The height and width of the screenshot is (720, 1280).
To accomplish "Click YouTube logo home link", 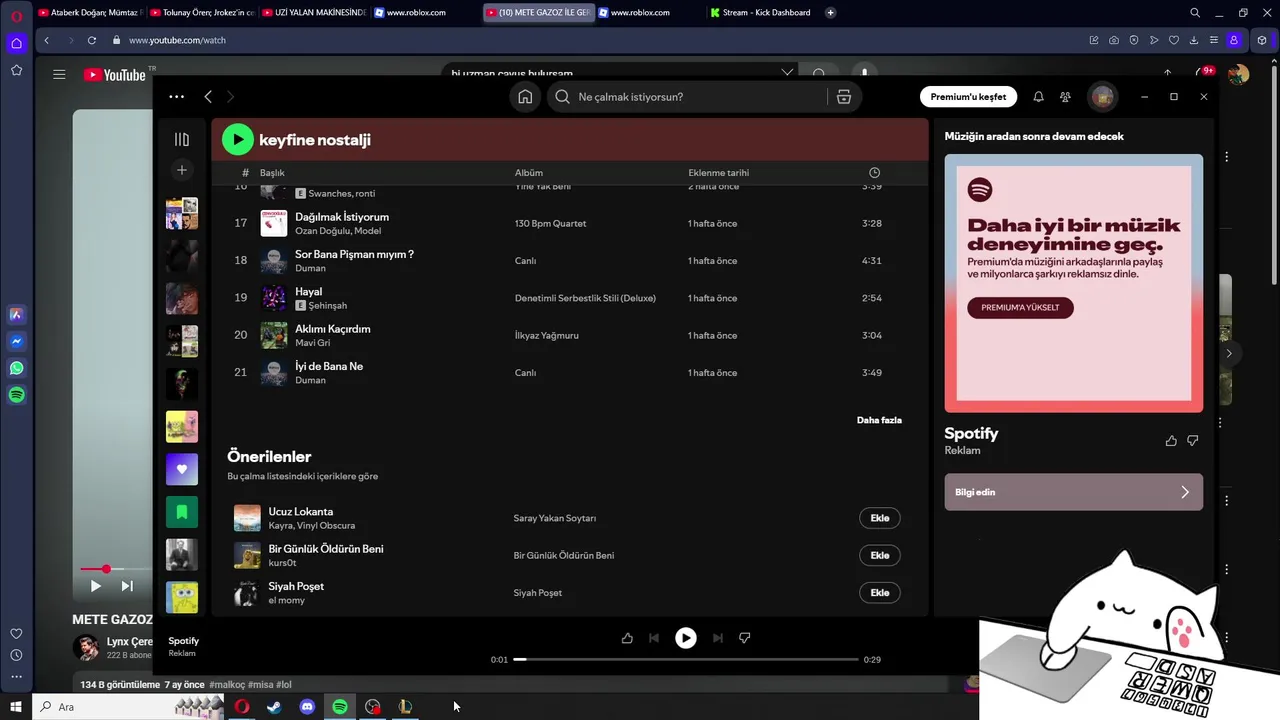I will coord(115,75).
